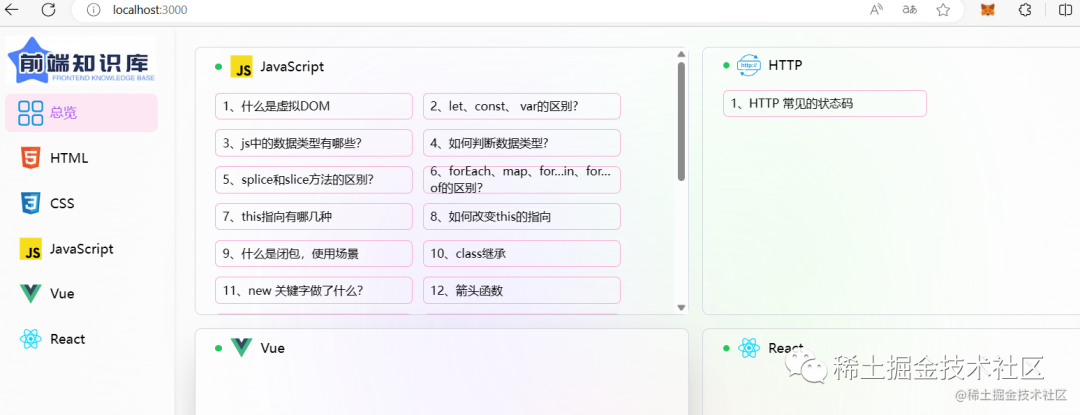The height and width of the screenshot is (415, 1080).
Task: Reload the page with the refresh icon
Action: click(48, 10)
